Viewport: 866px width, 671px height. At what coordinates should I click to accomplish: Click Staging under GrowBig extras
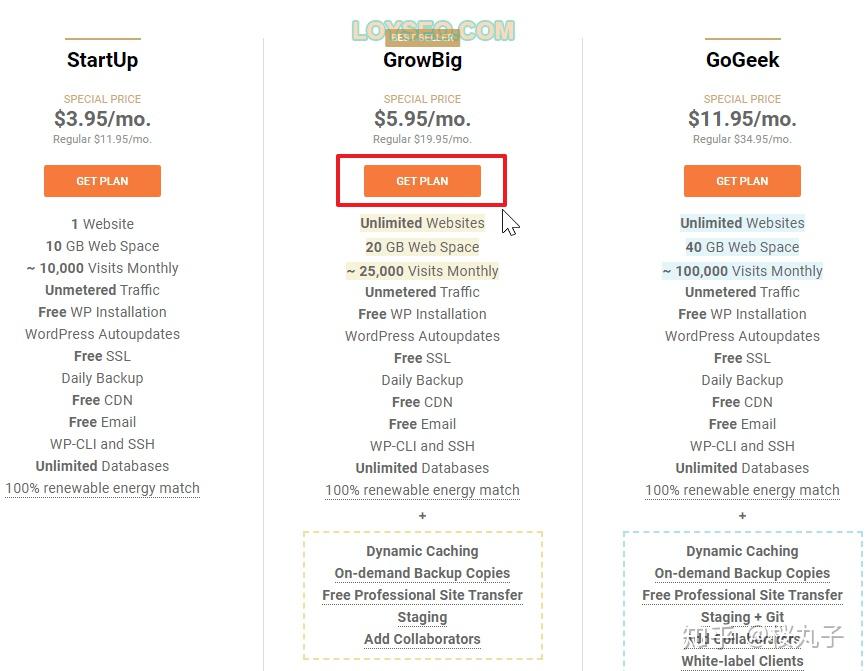pos(422,617)
